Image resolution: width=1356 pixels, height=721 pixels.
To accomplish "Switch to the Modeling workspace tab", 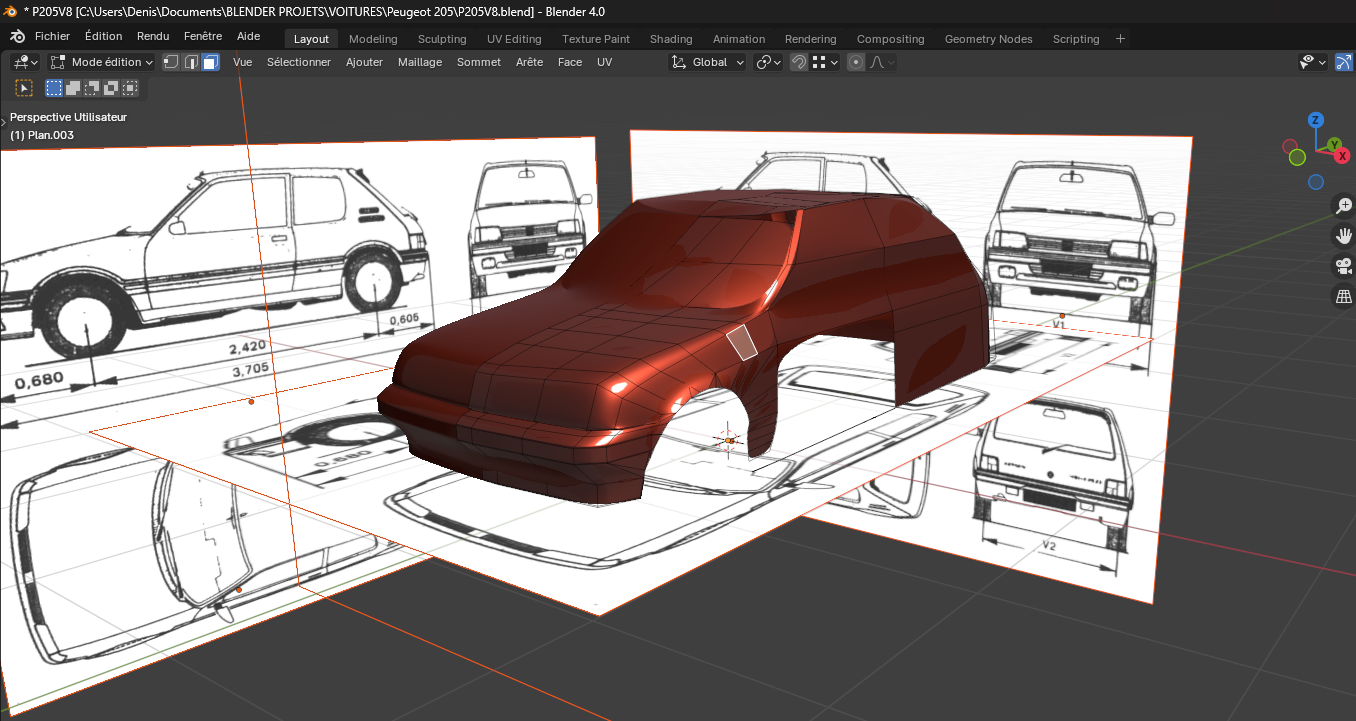I will 373,39.
